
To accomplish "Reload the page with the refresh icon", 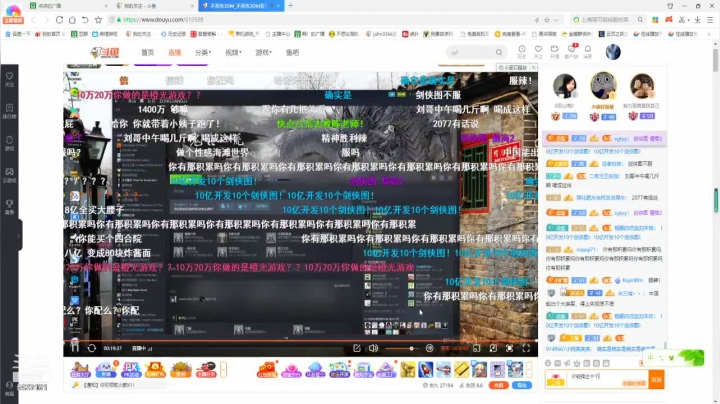I will pyautogui.click(x=59, y=20).
